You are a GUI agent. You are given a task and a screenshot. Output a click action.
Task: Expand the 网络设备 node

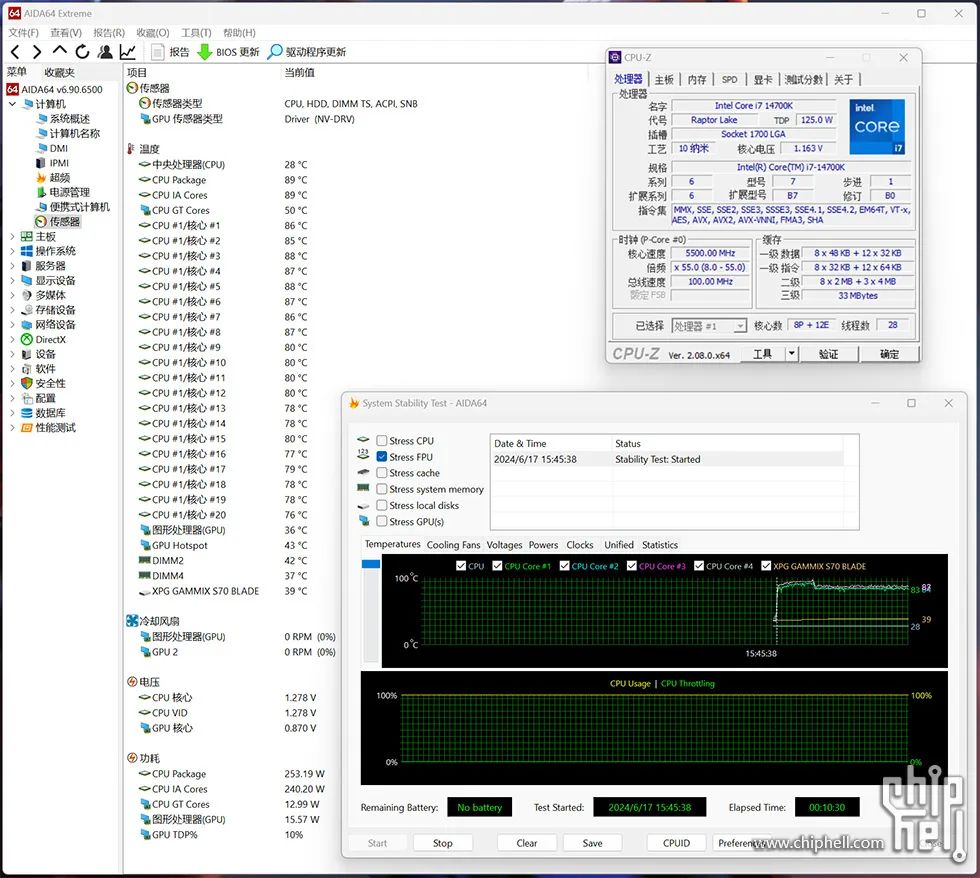tap(12, 324)
